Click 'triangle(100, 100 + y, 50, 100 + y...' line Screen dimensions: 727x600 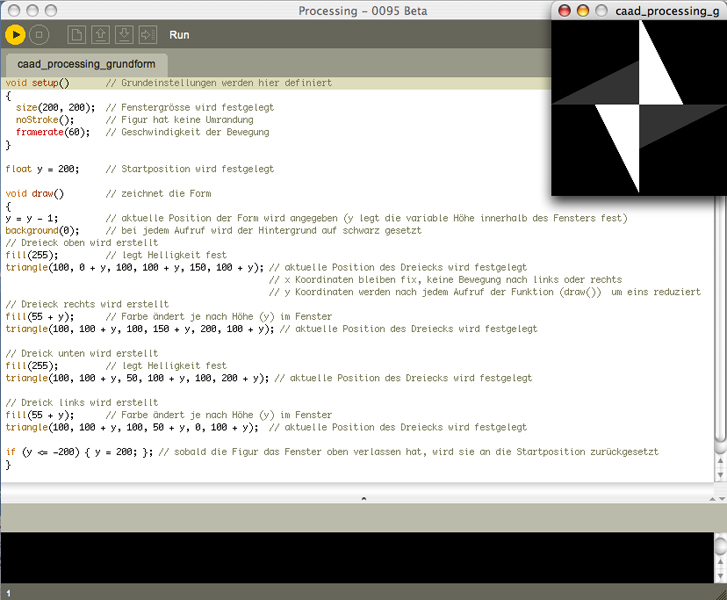point(137,378)
